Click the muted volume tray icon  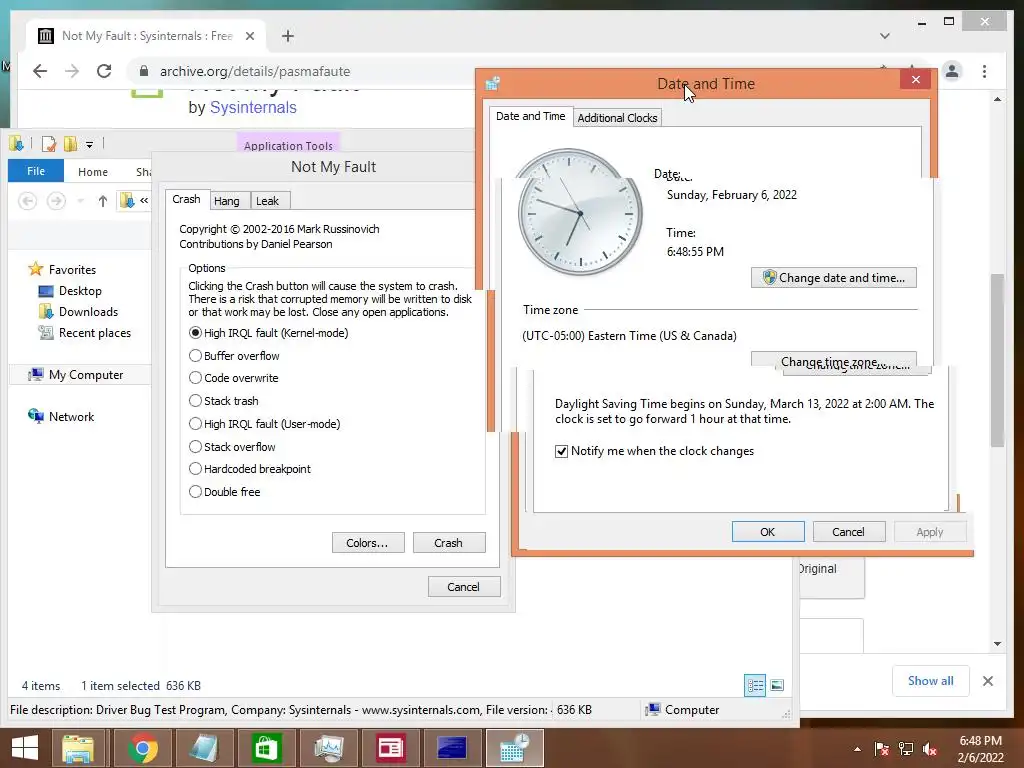click(x=930, y=749)
